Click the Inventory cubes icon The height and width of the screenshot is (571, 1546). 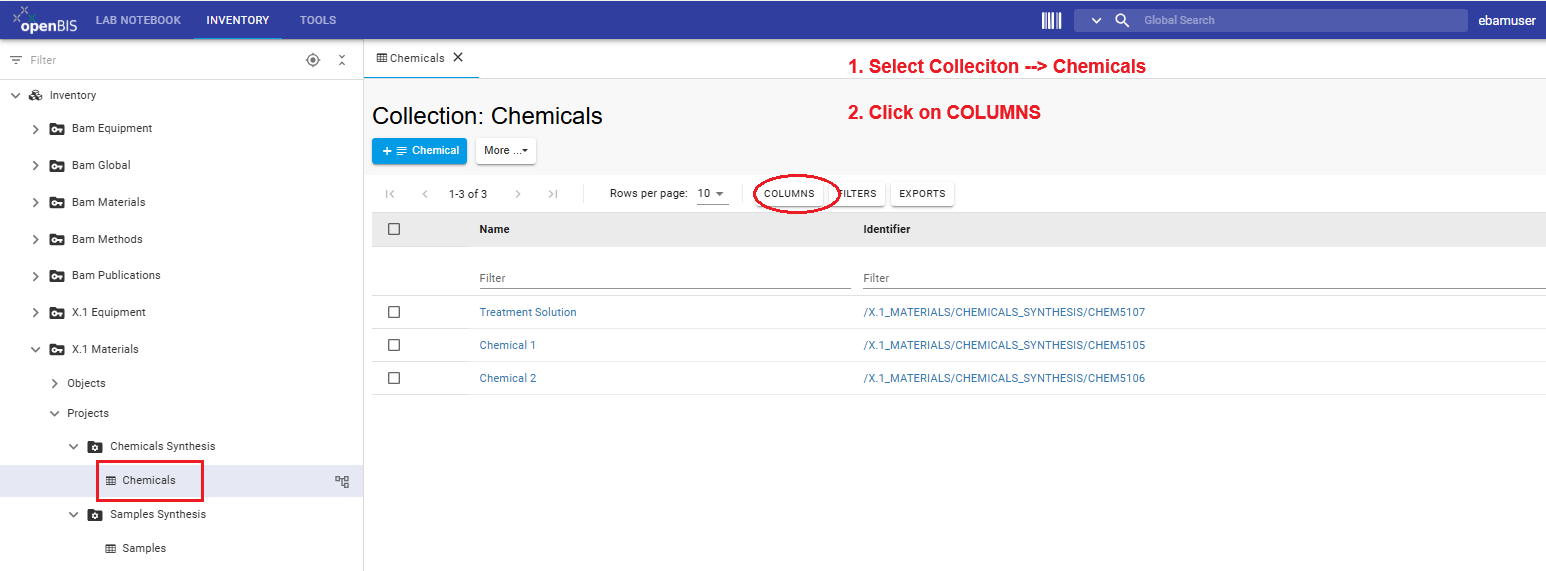[36, 95]
